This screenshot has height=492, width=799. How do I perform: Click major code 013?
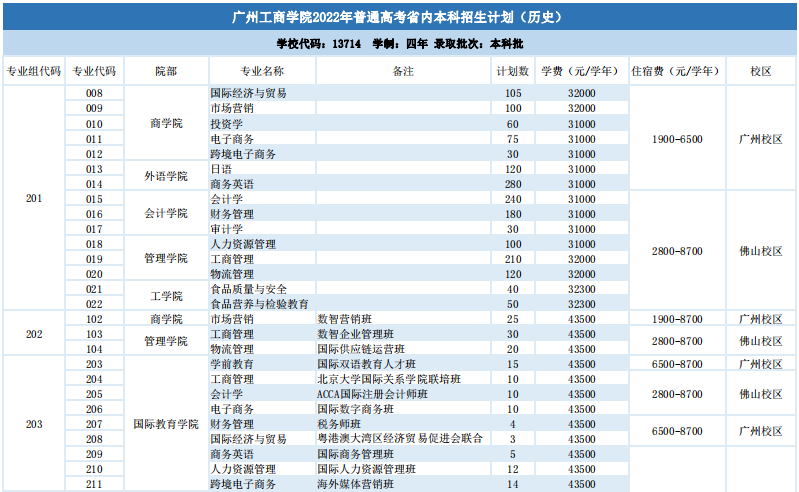pos(94,169)
